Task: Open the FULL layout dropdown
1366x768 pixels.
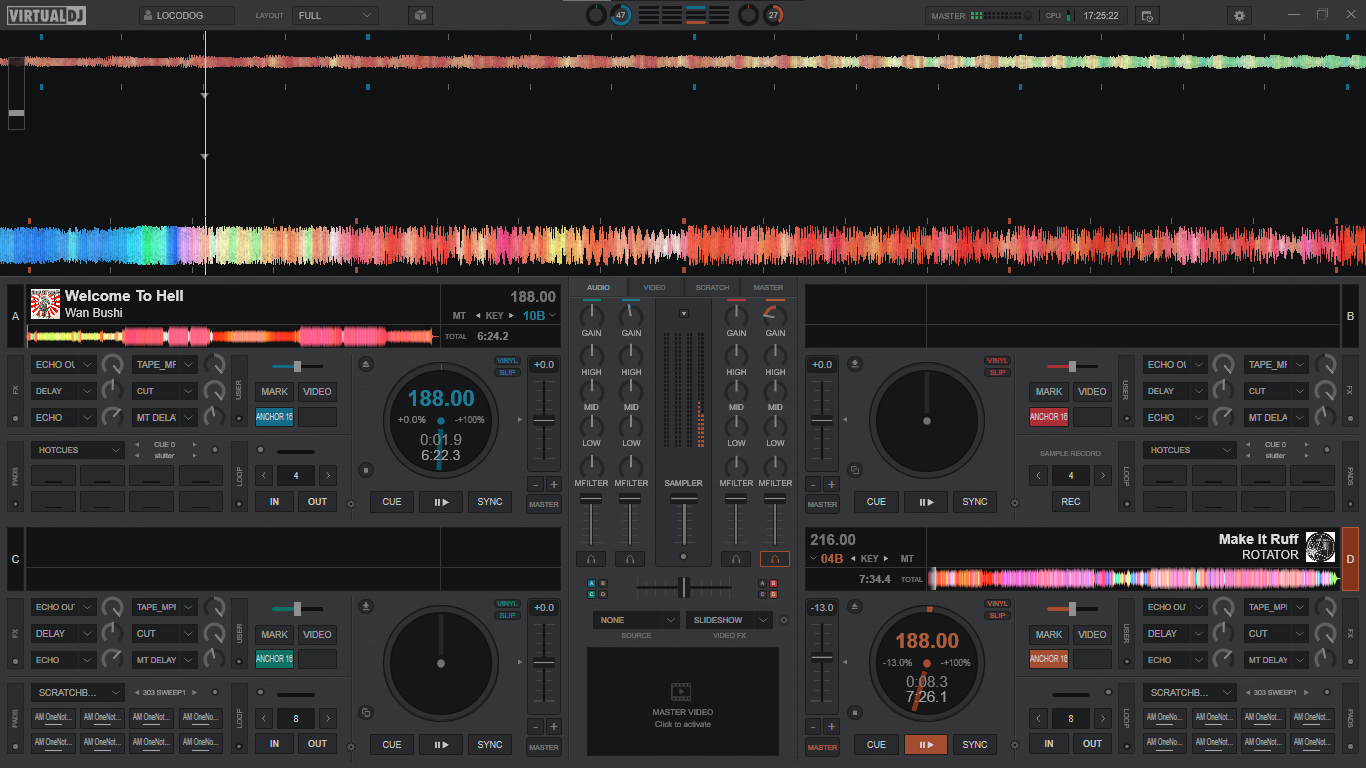Action: pos(335,16)
